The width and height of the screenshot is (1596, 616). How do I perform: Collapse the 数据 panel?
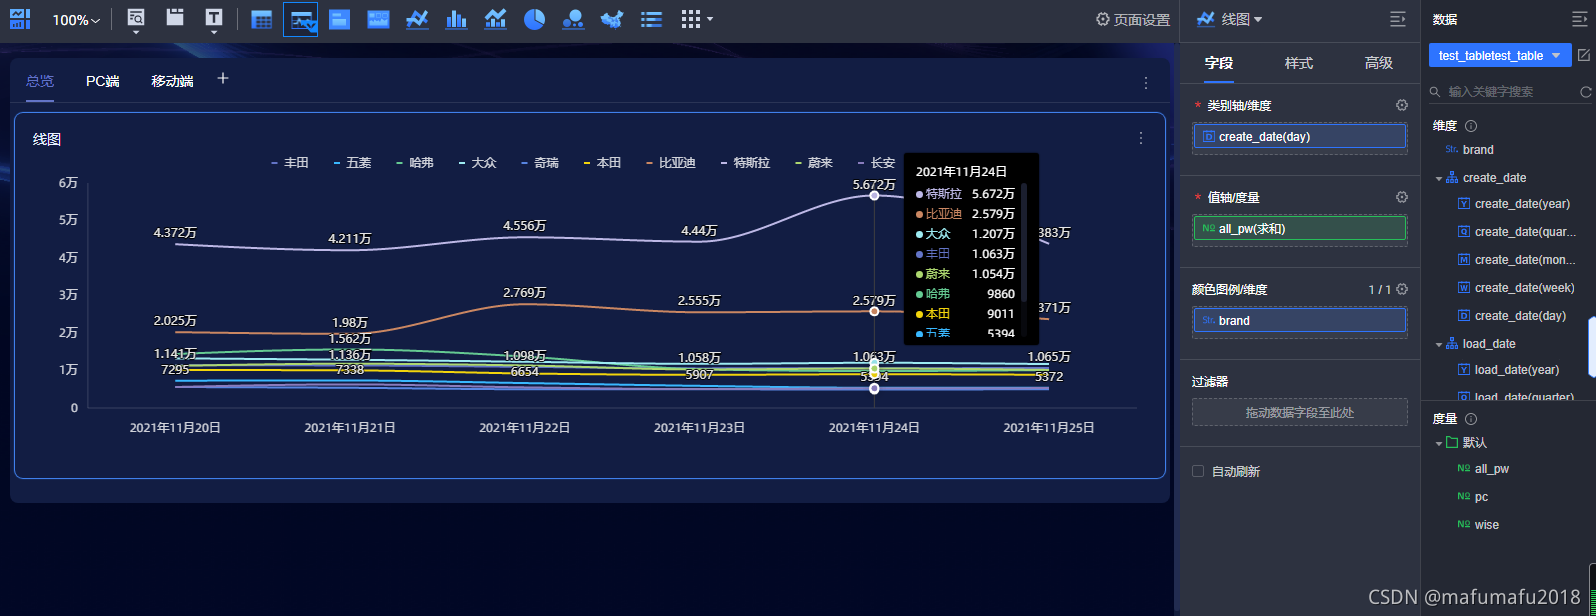click(x=1580, y=19)
